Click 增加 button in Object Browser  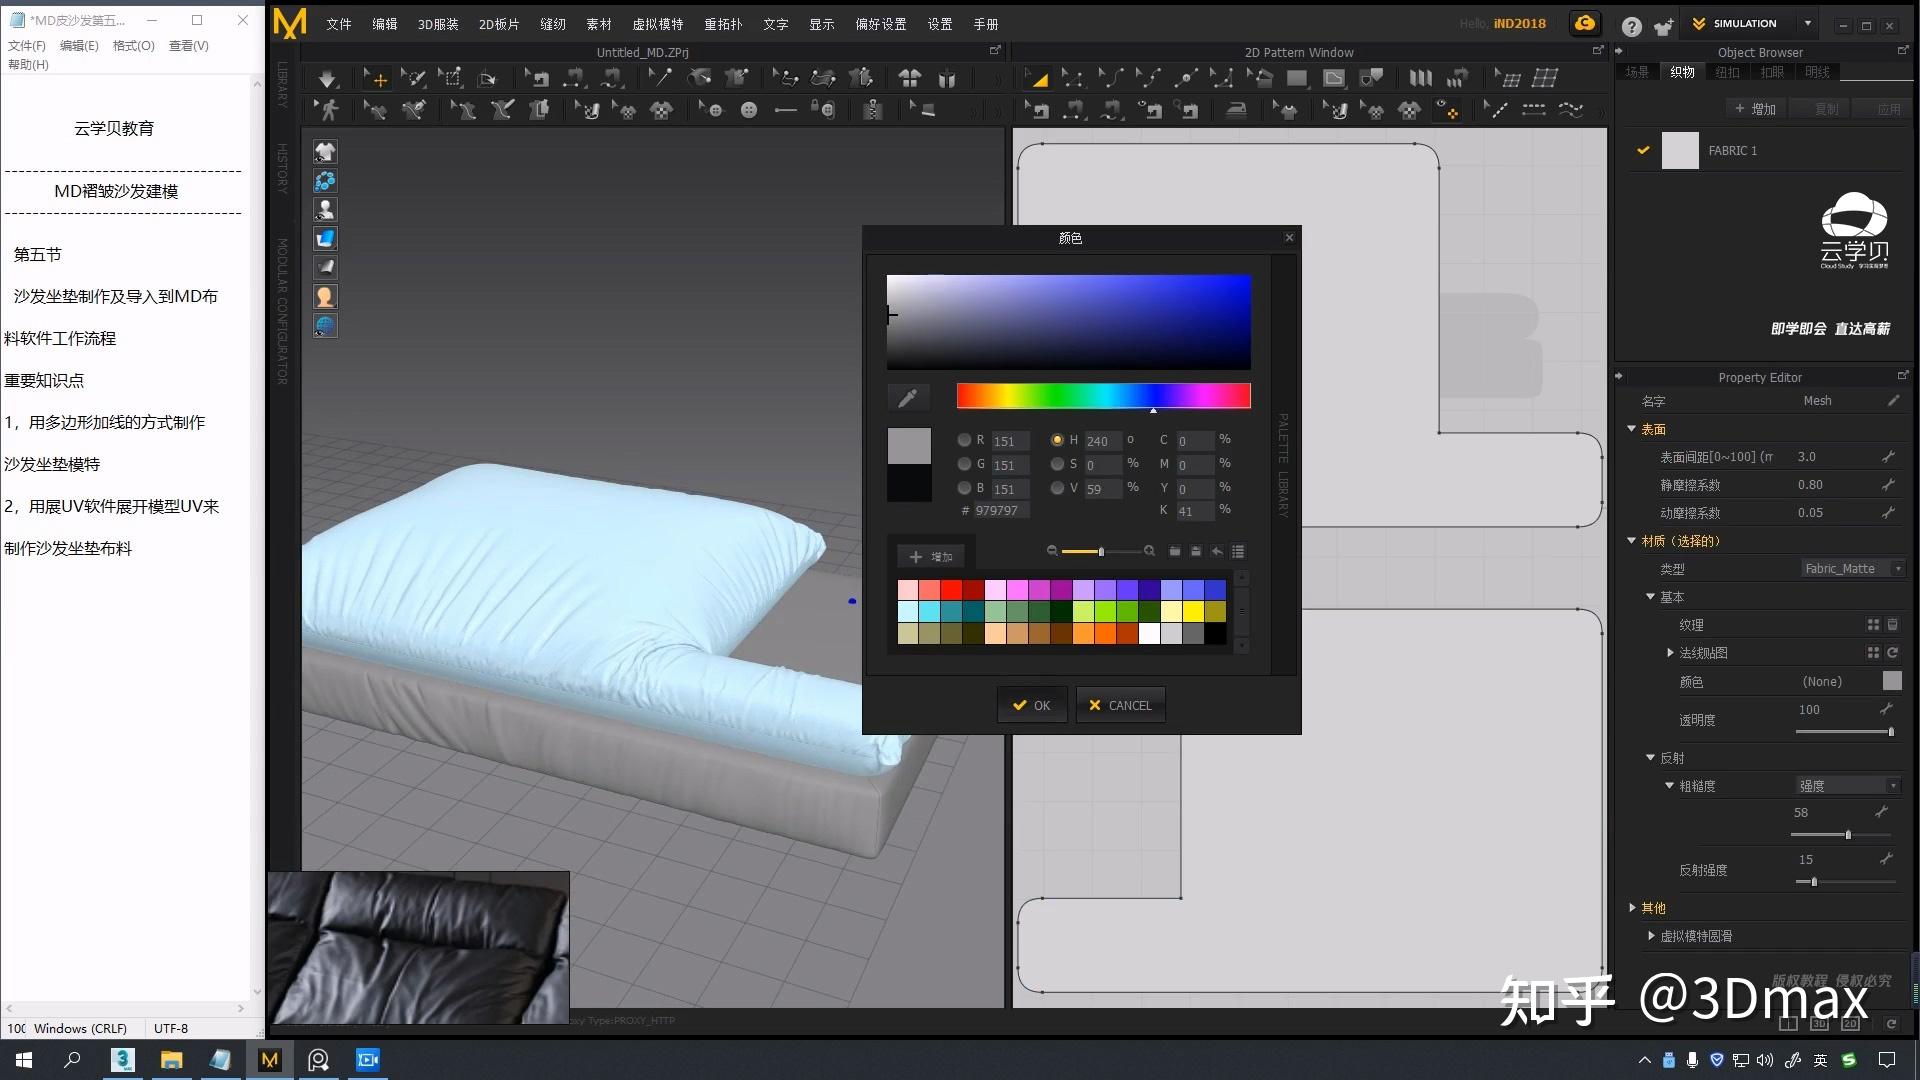pos(1756,109)
